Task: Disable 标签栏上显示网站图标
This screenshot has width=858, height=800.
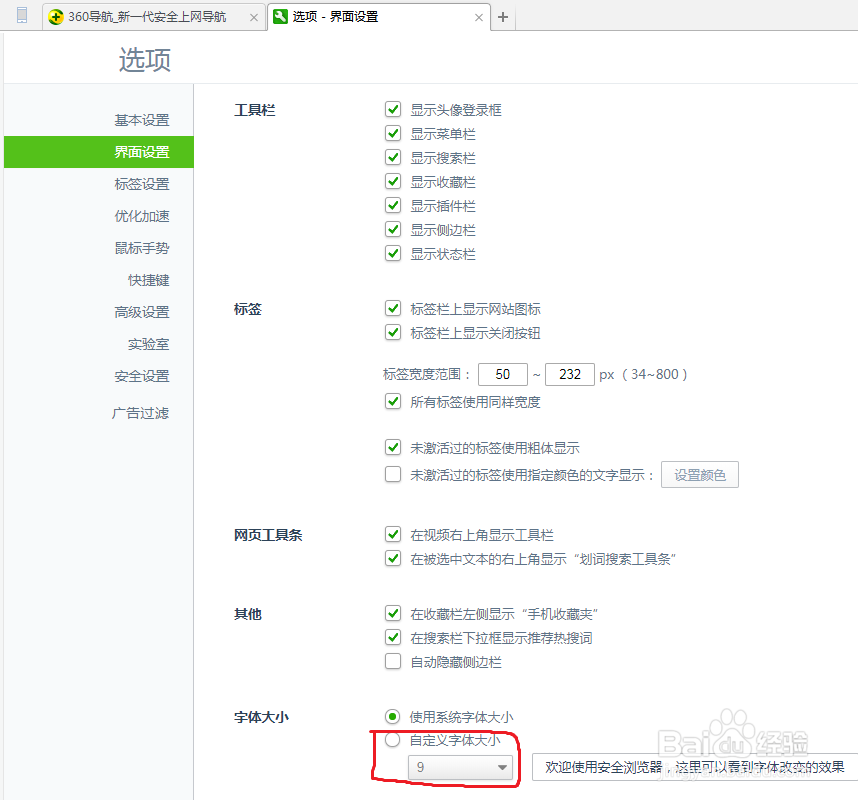Action: 393,308
